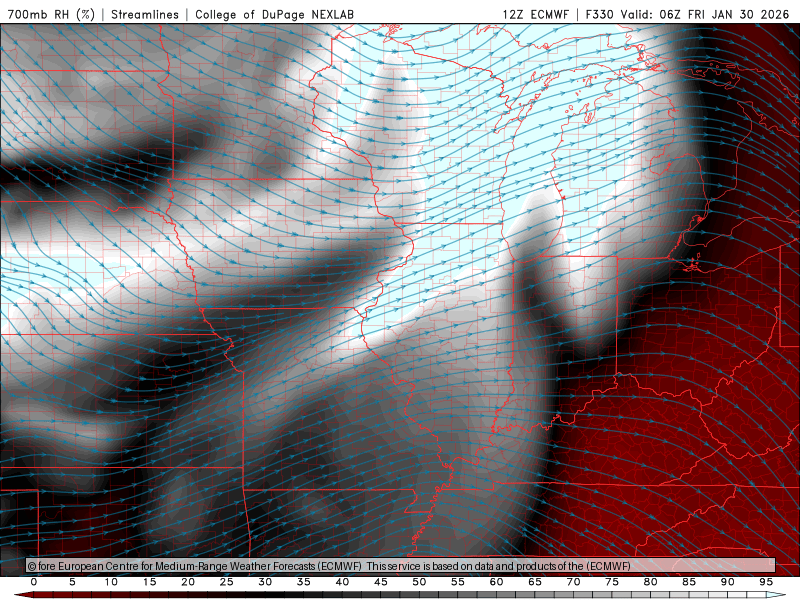Click the "35" value on the color scale
The height and width of the screenshot is (600, 800).
point(304,582)
